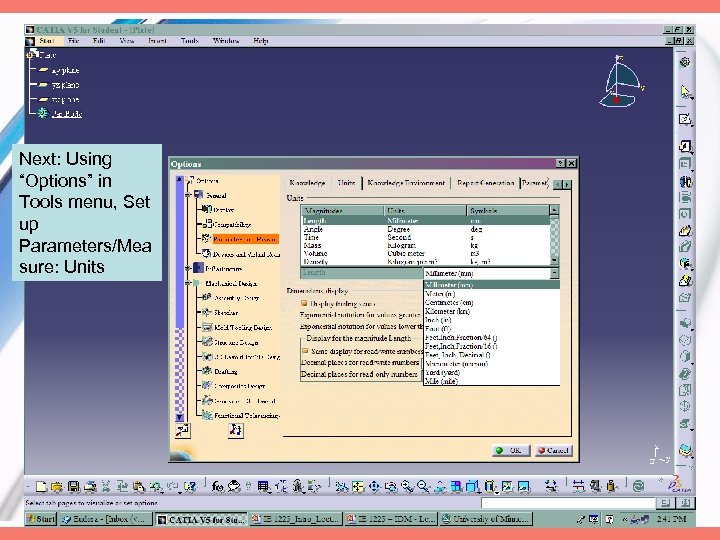720x540 pixels.
Task: Click the Fit All In view icon
Action: (358, 486)
